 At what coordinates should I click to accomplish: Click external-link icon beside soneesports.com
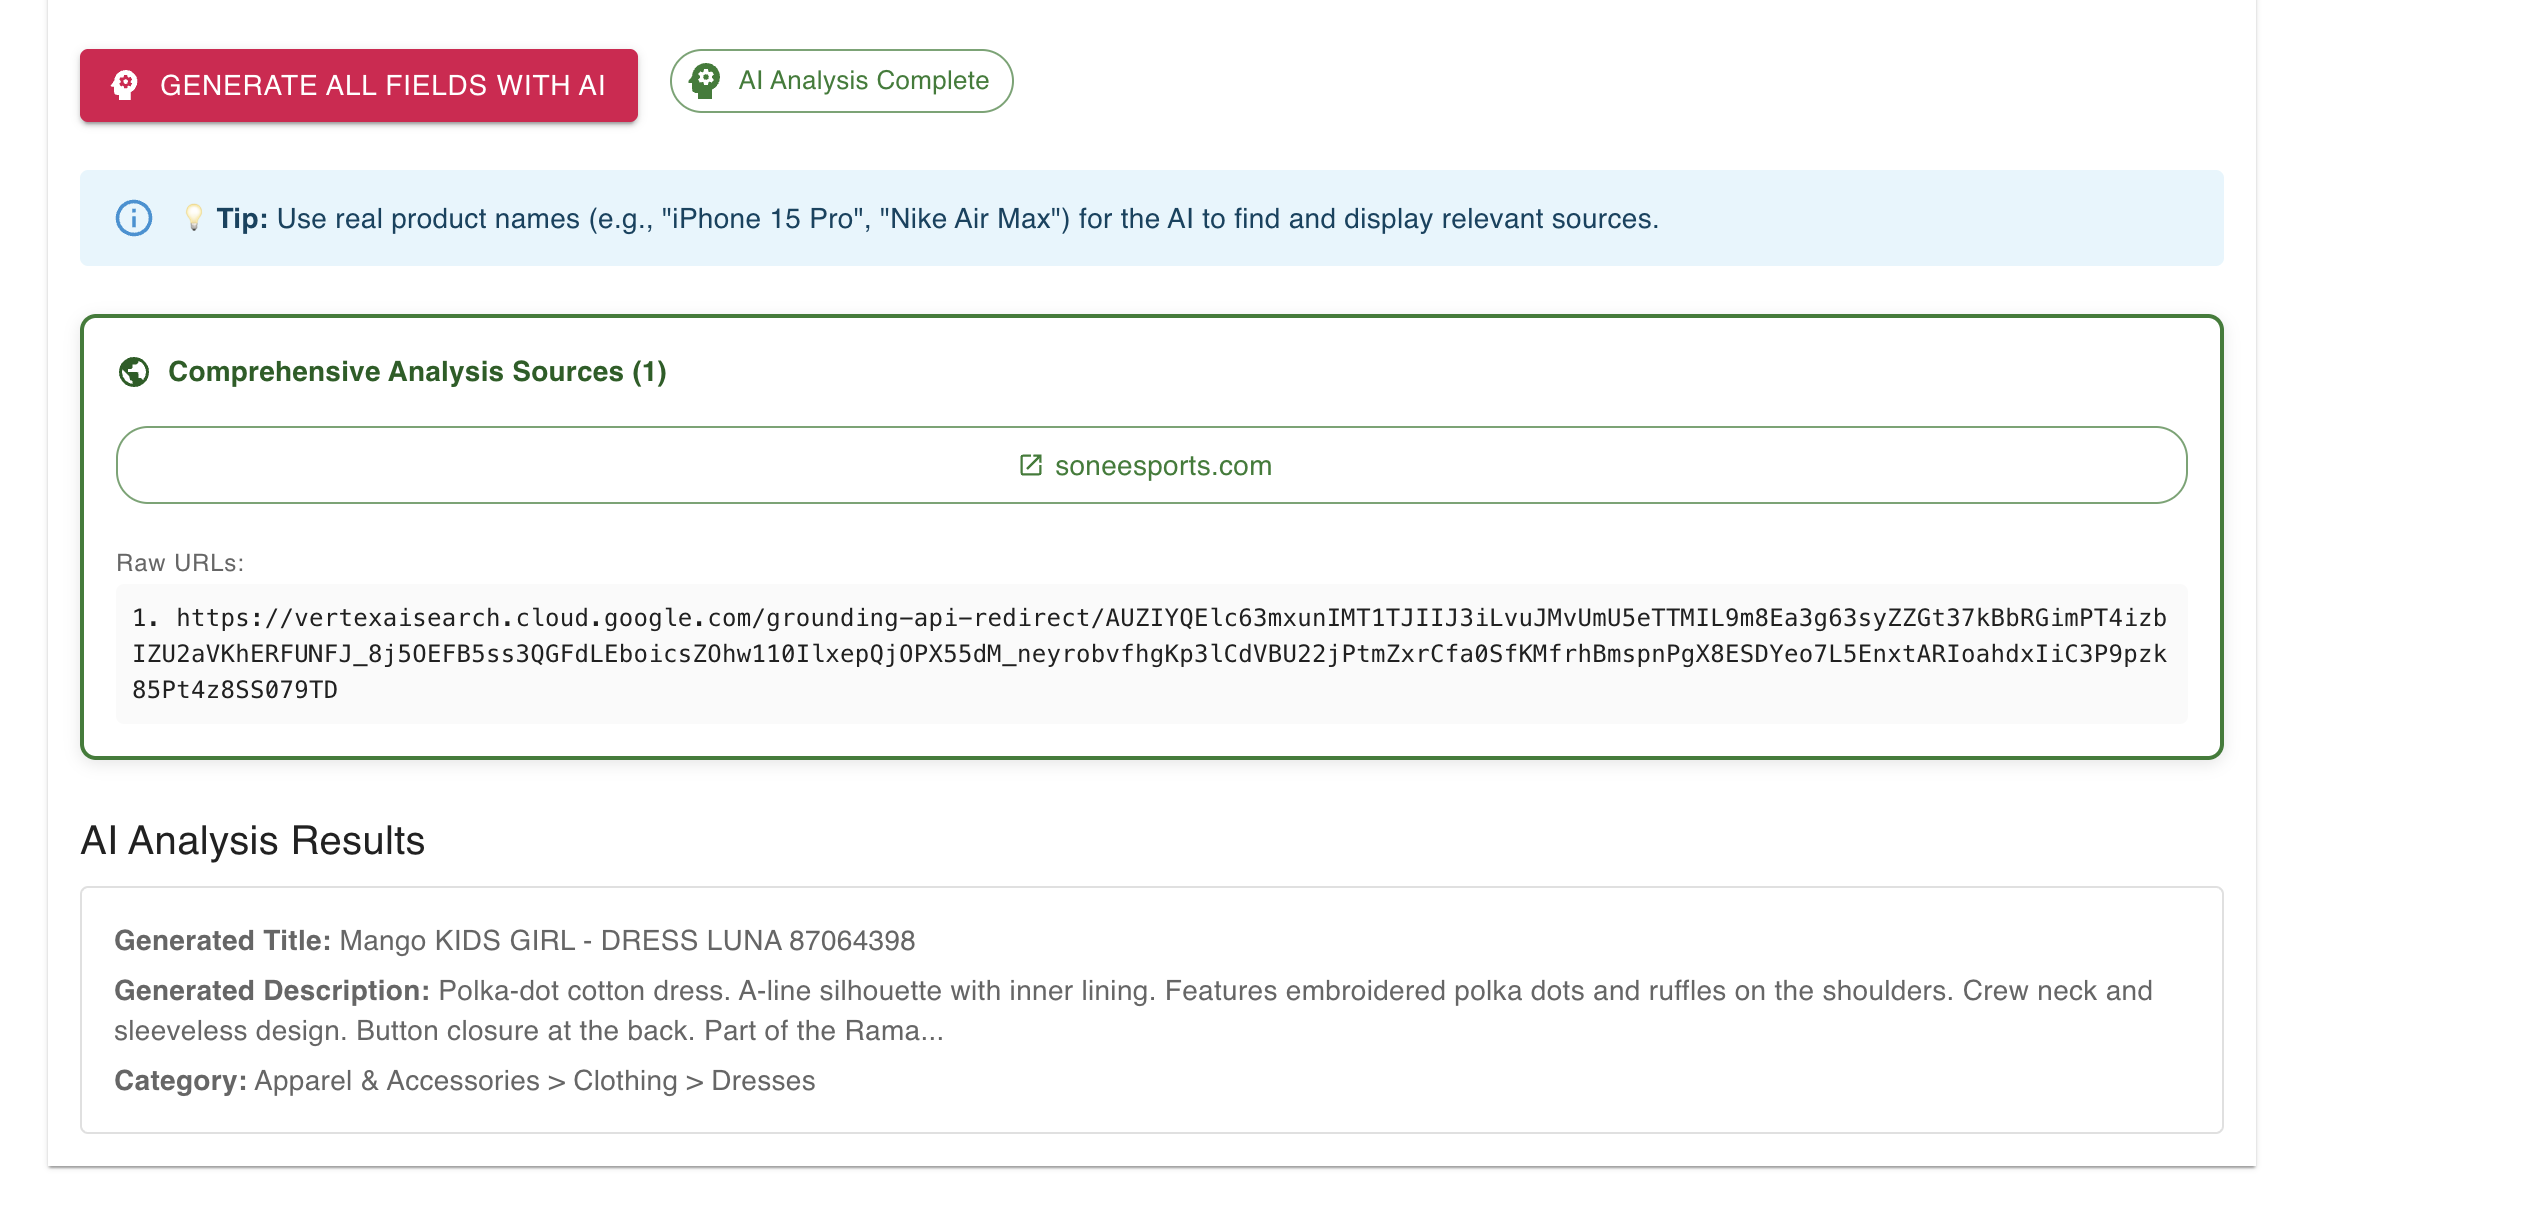(1030, 465)
